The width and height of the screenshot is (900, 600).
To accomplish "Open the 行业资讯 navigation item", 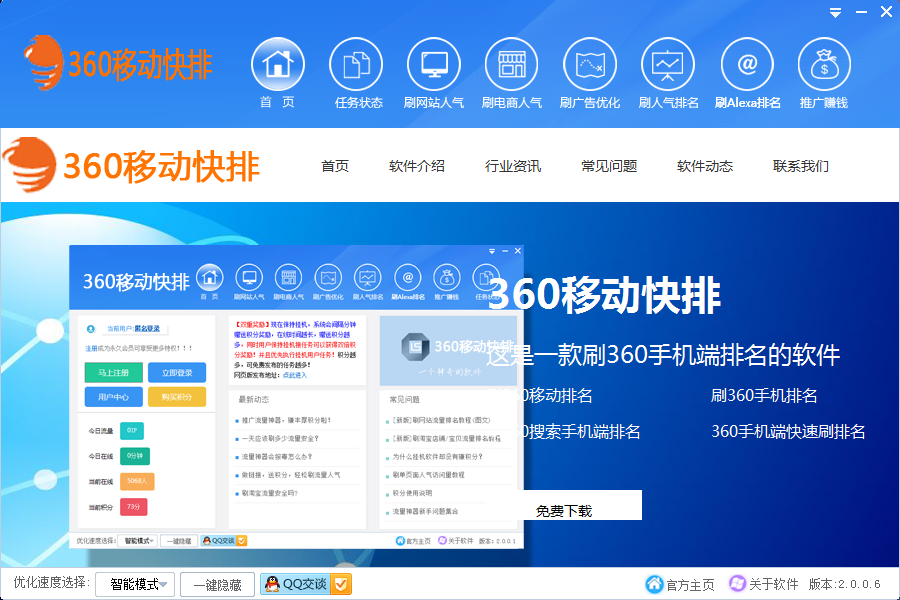I will click(513, 166).
